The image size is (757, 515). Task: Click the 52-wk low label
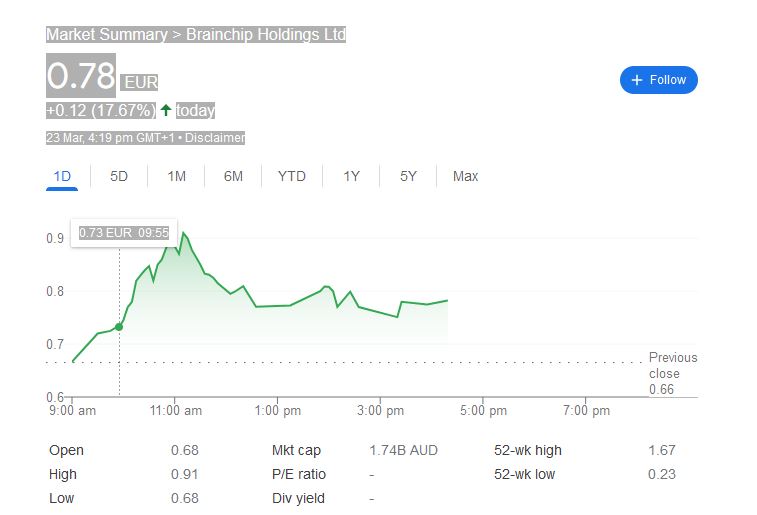point(524,474)
